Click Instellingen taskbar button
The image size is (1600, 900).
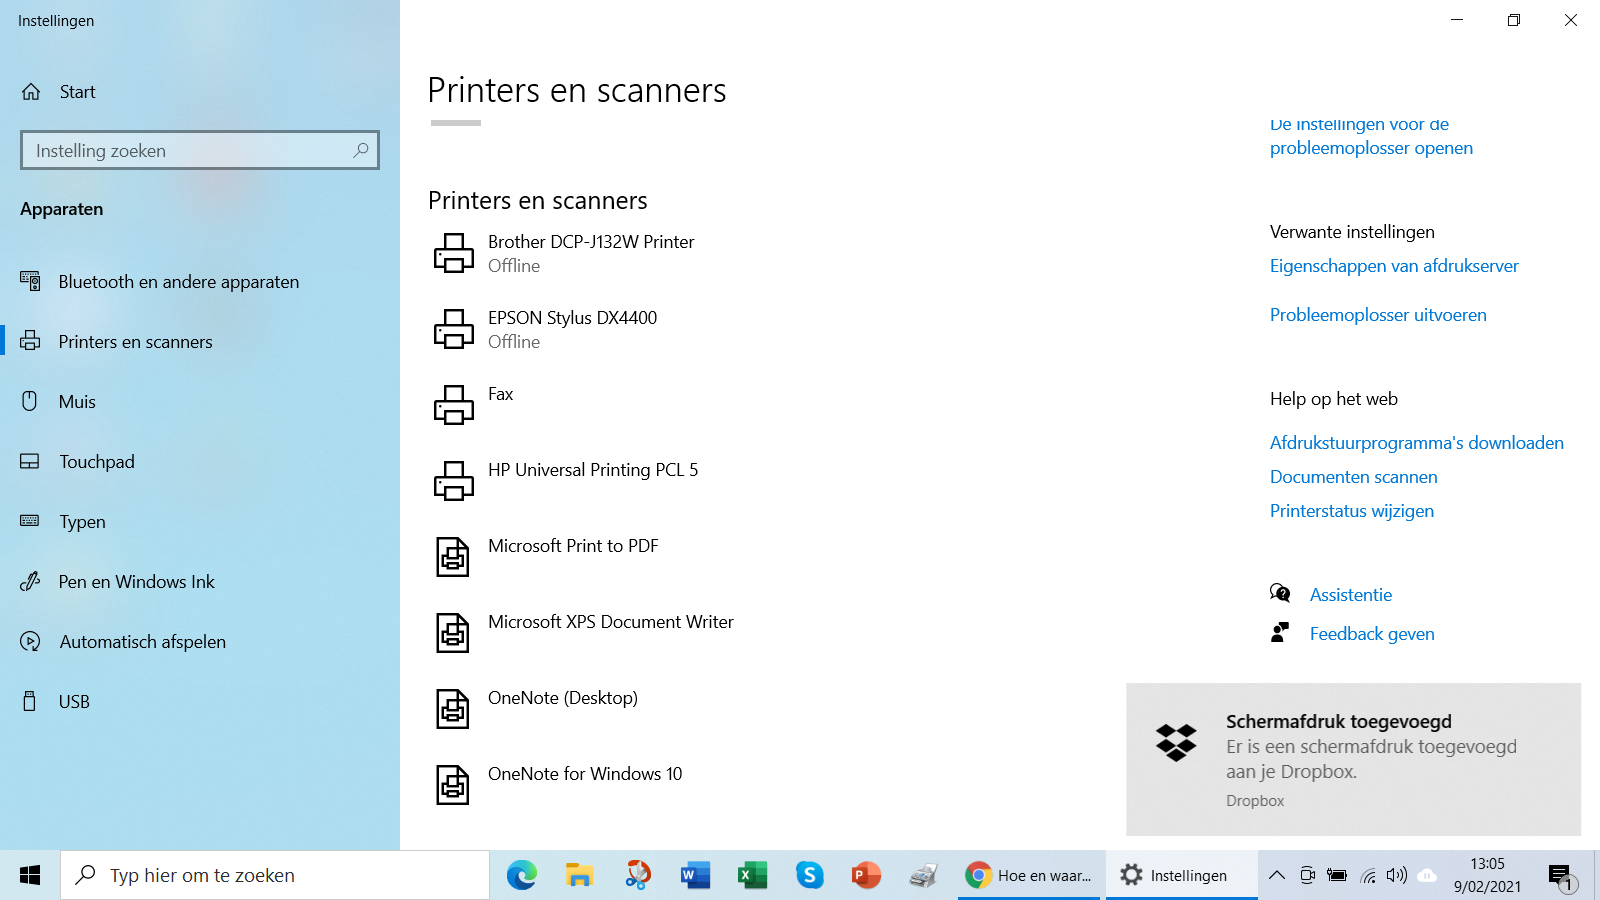(1182, 875)
